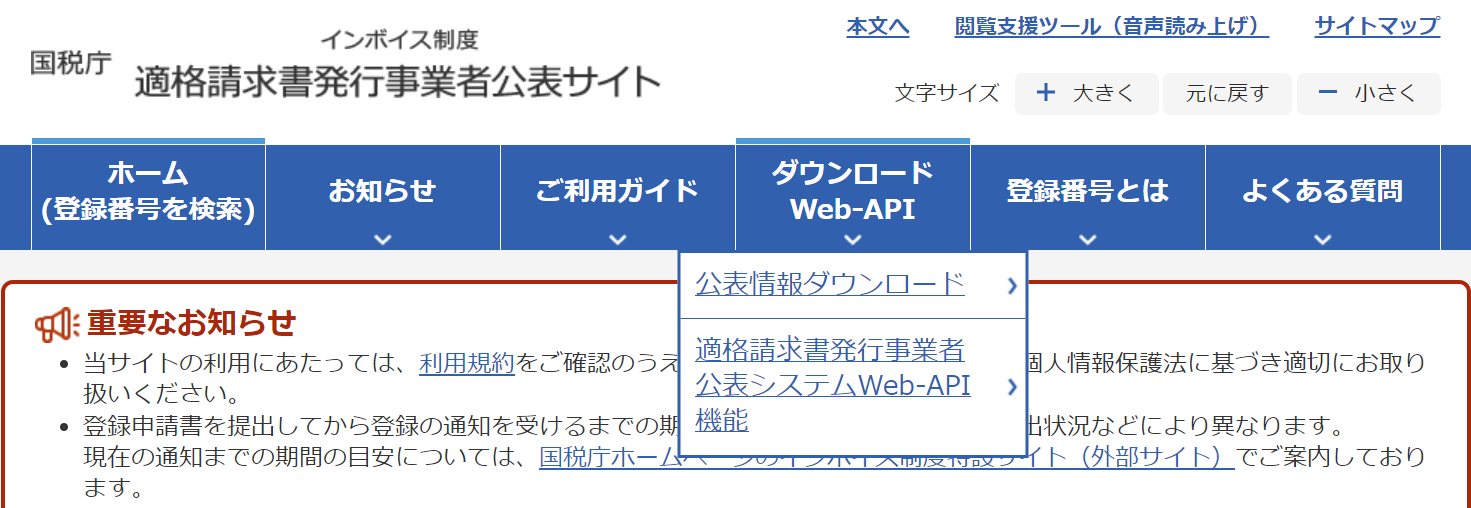Click the plus icon in 大きく button
The image size is (1471, 508).
tap(1046, 93)
